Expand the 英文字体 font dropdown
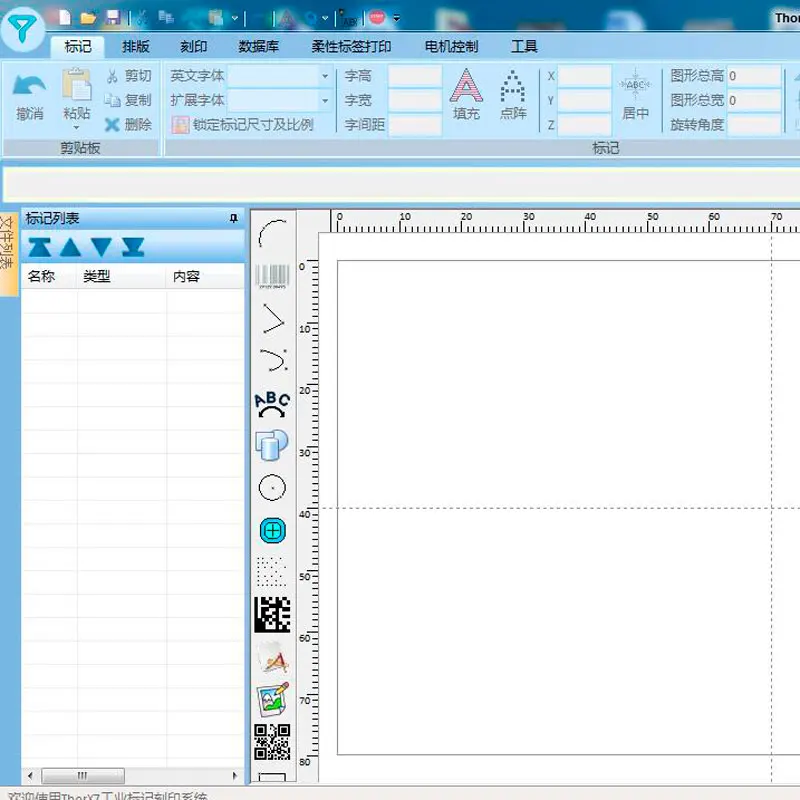 click(x=325, y=76)
